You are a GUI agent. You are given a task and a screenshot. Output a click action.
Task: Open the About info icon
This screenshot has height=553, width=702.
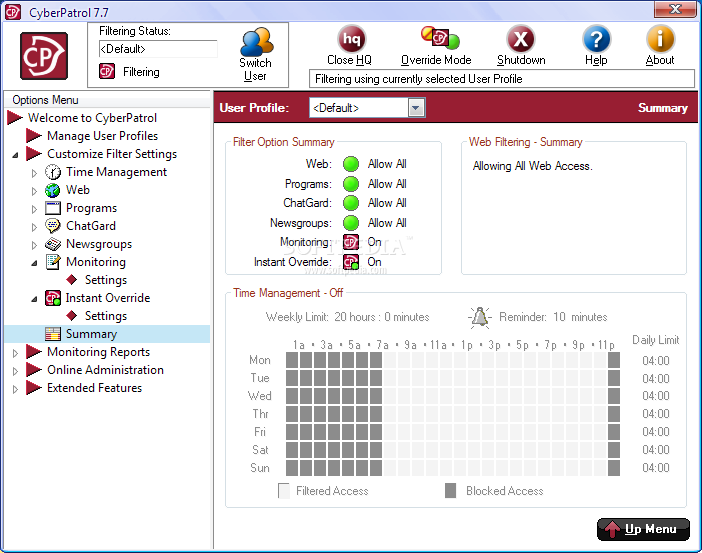pos(660,39)
